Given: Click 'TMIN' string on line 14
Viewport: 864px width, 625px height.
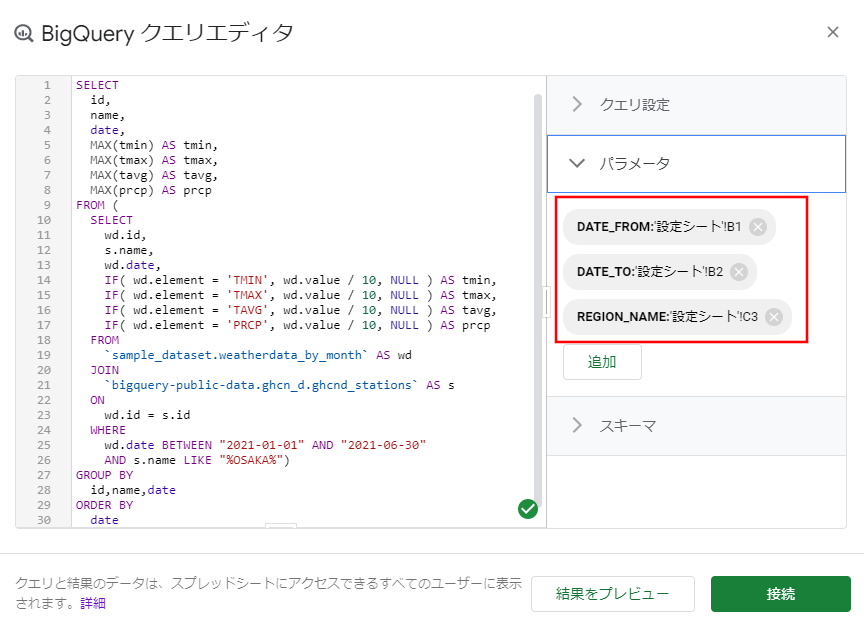Looking at the screenshot, I should [x=247, y=280].
